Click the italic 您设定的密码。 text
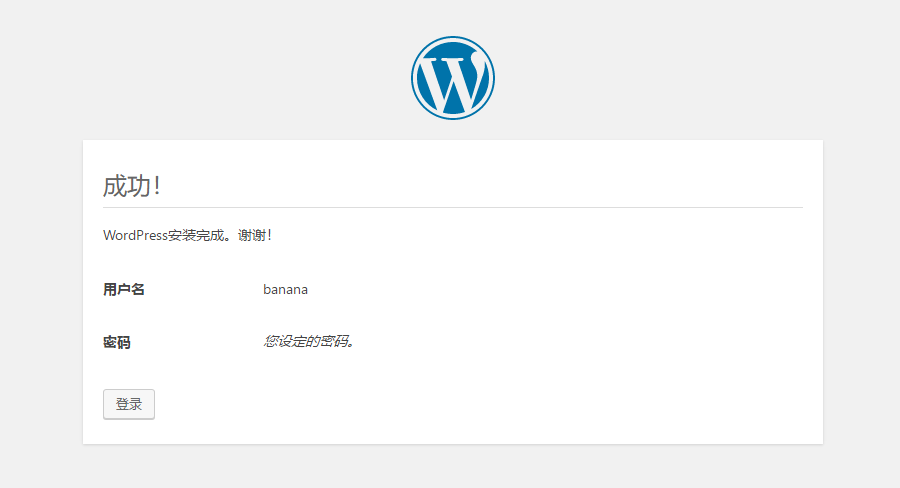This screenshot has height=488, width=900. pyautogui.click(x=309, y=341)
